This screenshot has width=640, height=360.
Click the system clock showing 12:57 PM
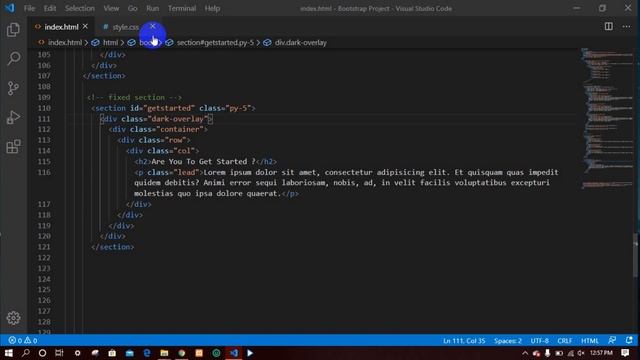pyautogui.click(x=601, y=353)
